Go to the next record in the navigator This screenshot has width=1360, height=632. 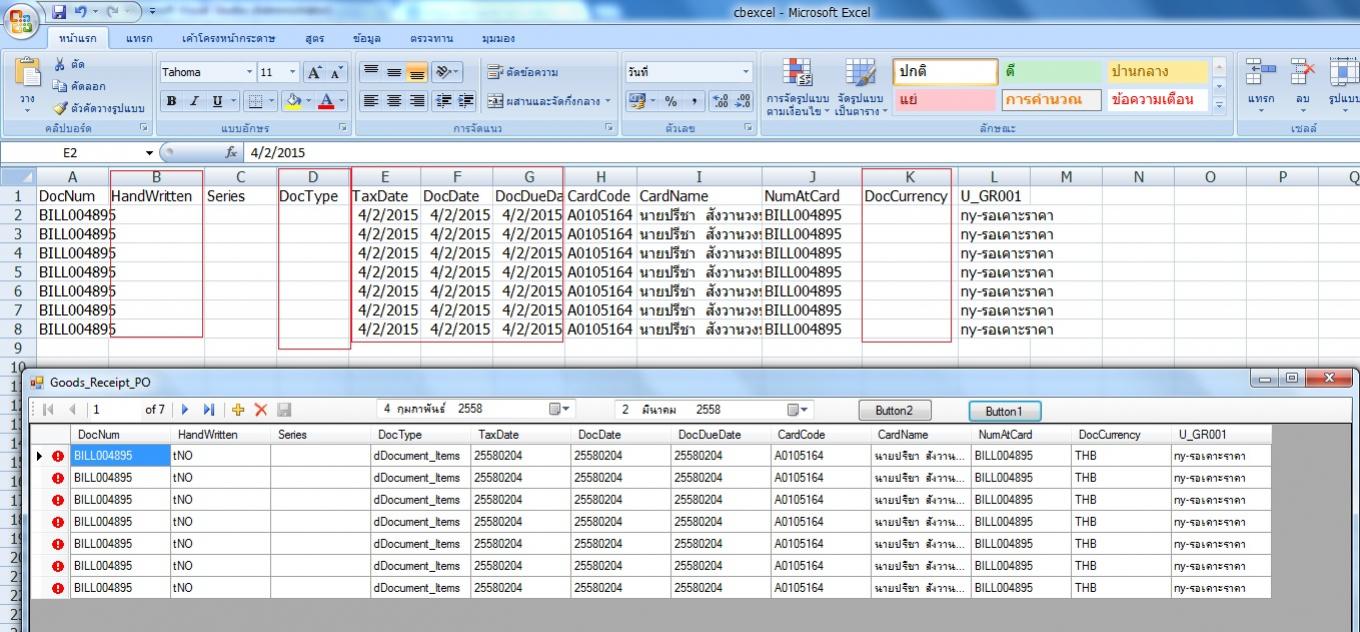[185, 410]
